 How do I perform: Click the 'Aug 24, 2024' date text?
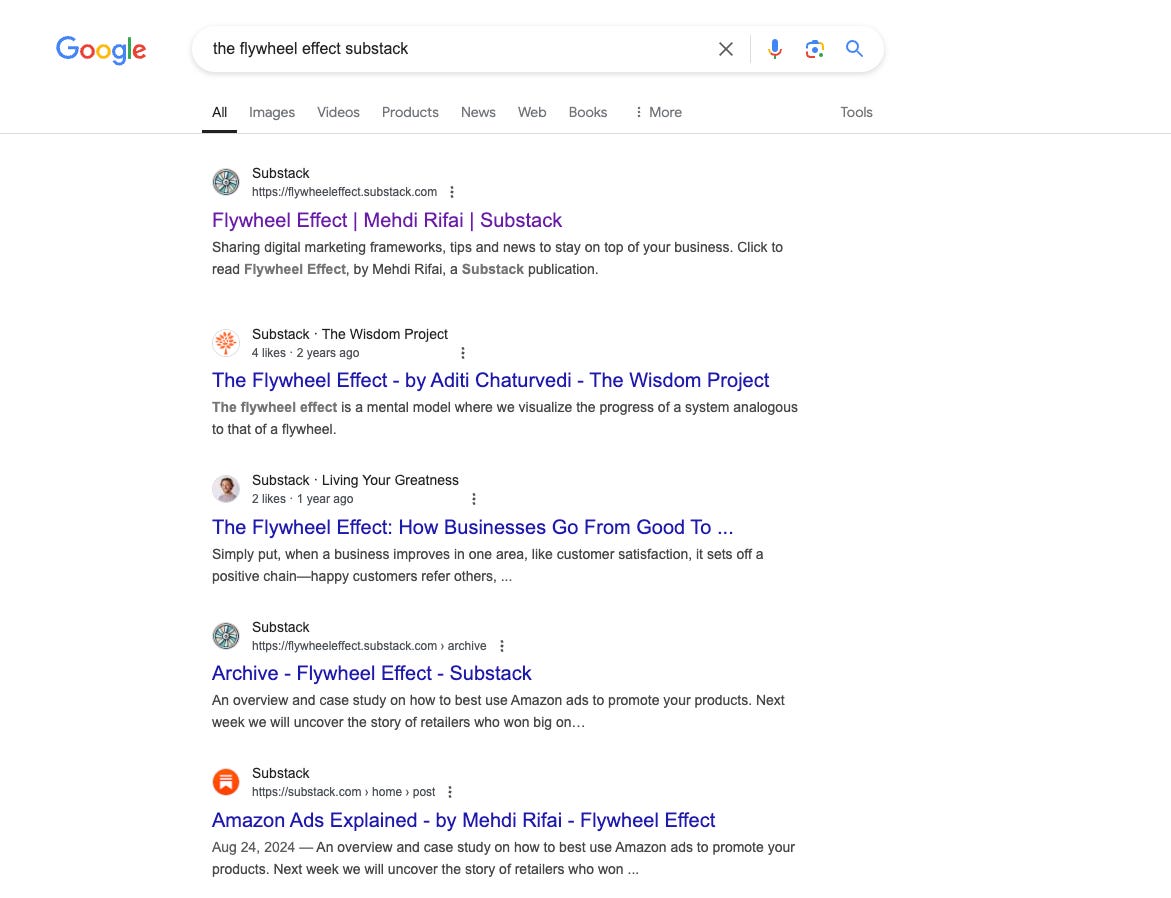click(253, 847)
